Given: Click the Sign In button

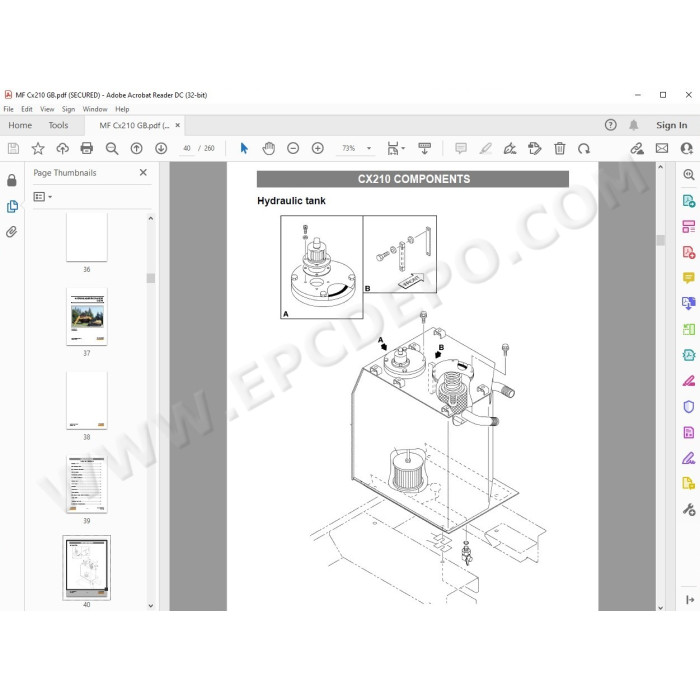Looking at the screenshot, I should click(x=671, y=125).
